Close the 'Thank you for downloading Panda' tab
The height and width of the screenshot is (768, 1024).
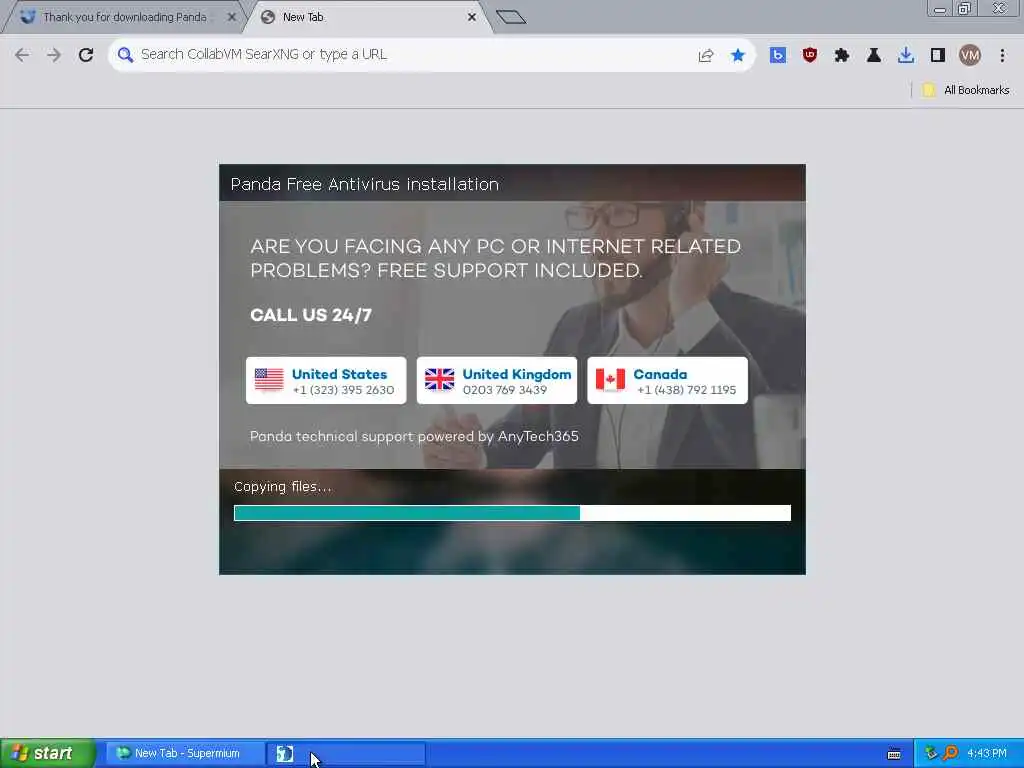[231, 18]
